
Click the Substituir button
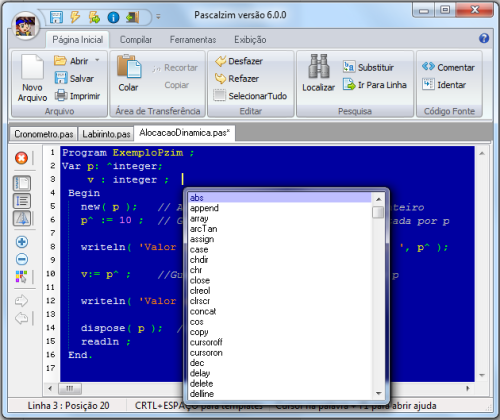(x=368, y=67)
